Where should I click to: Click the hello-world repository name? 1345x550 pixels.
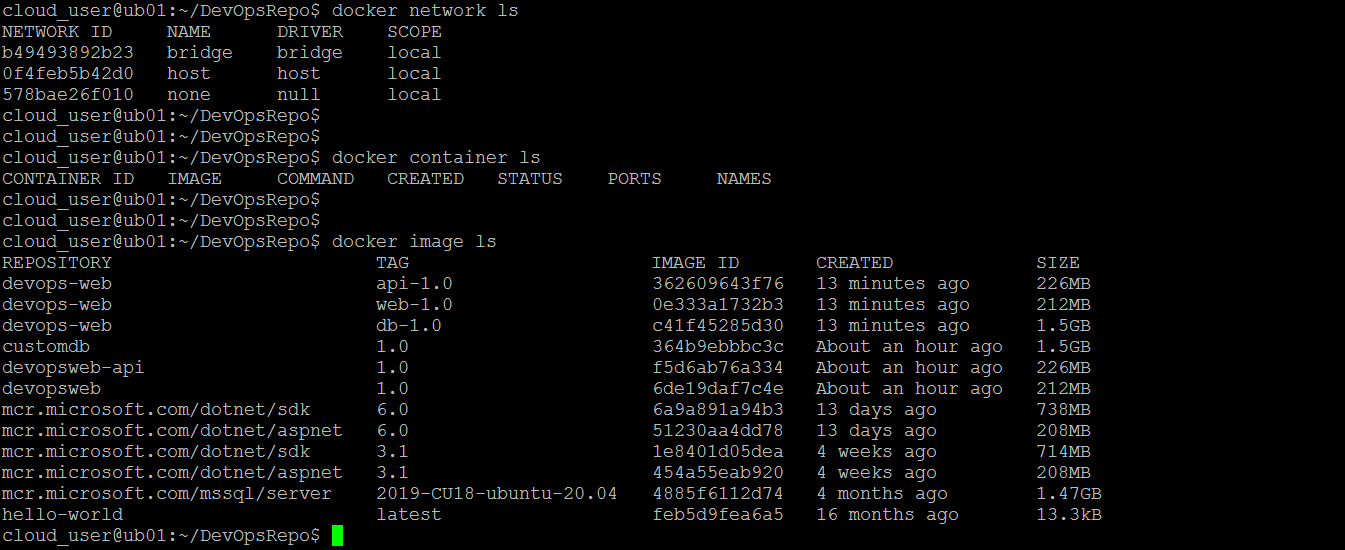(x=62, y=515)
